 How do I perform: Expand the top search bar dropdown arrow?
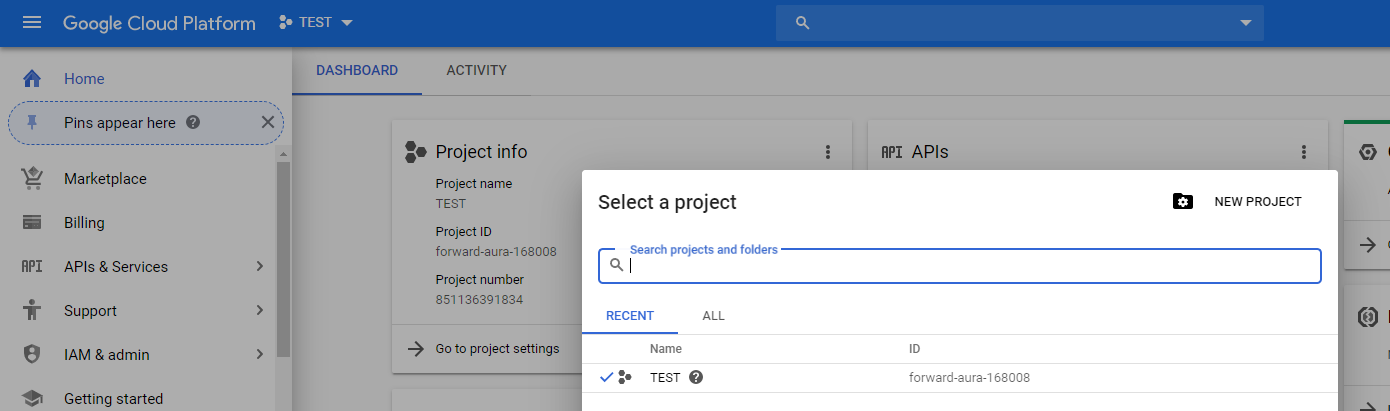click(x=1245, y=23)
